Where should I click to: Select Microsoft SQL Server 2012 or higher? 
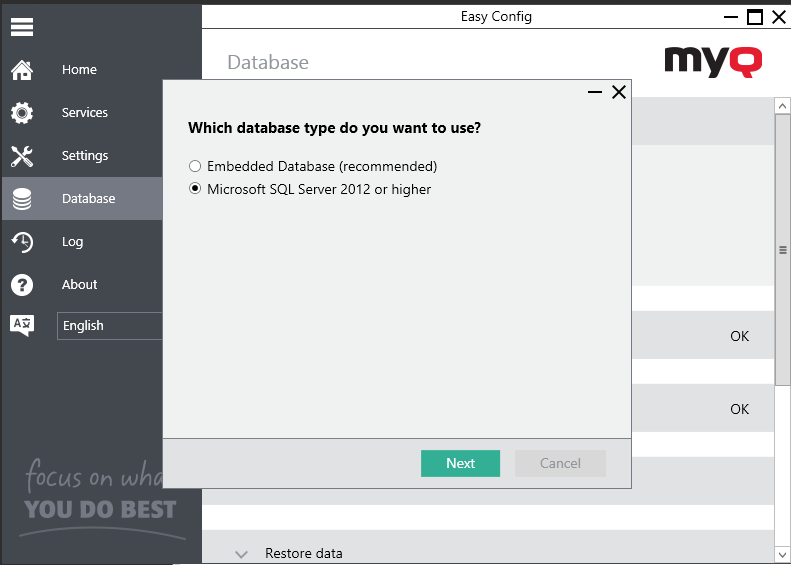pyautogui.click(x=196, y=189)
